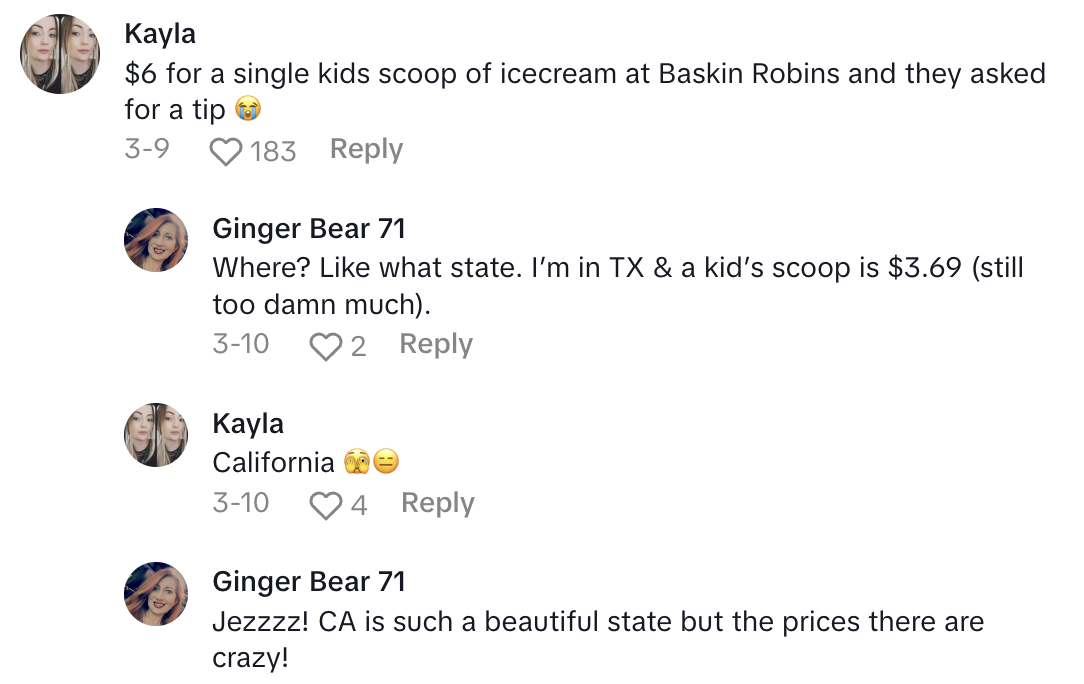The image size is (1084, 684).
Task: Visit Ginger Bear 71 username above Jezzzz comment
Action: tap(309, 581)
